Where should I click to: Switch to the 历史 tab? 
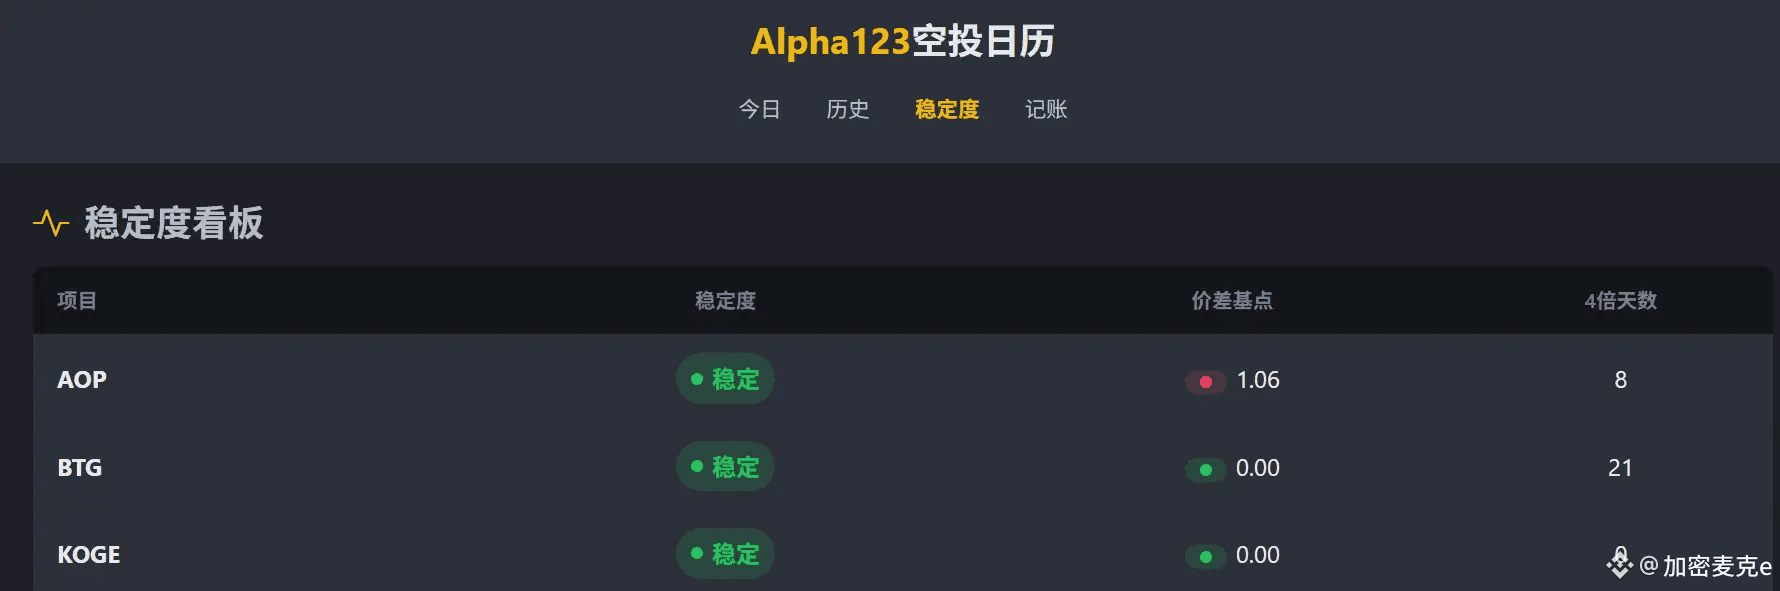(848, 109)
